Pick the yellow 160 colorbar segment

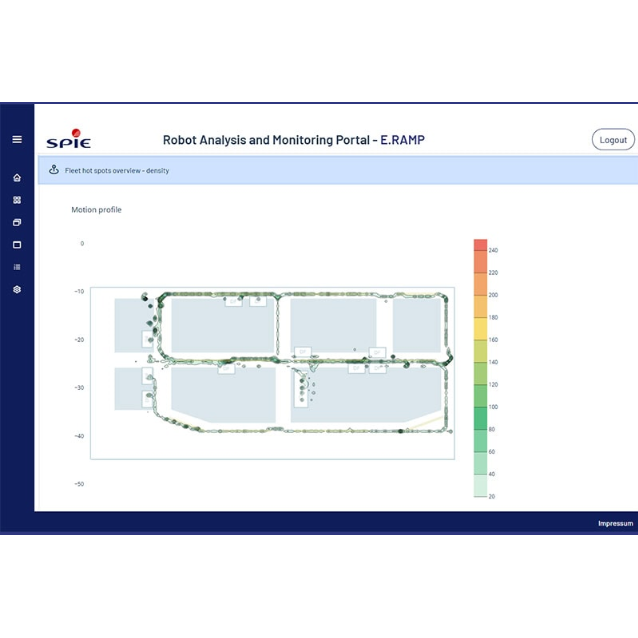480,329
